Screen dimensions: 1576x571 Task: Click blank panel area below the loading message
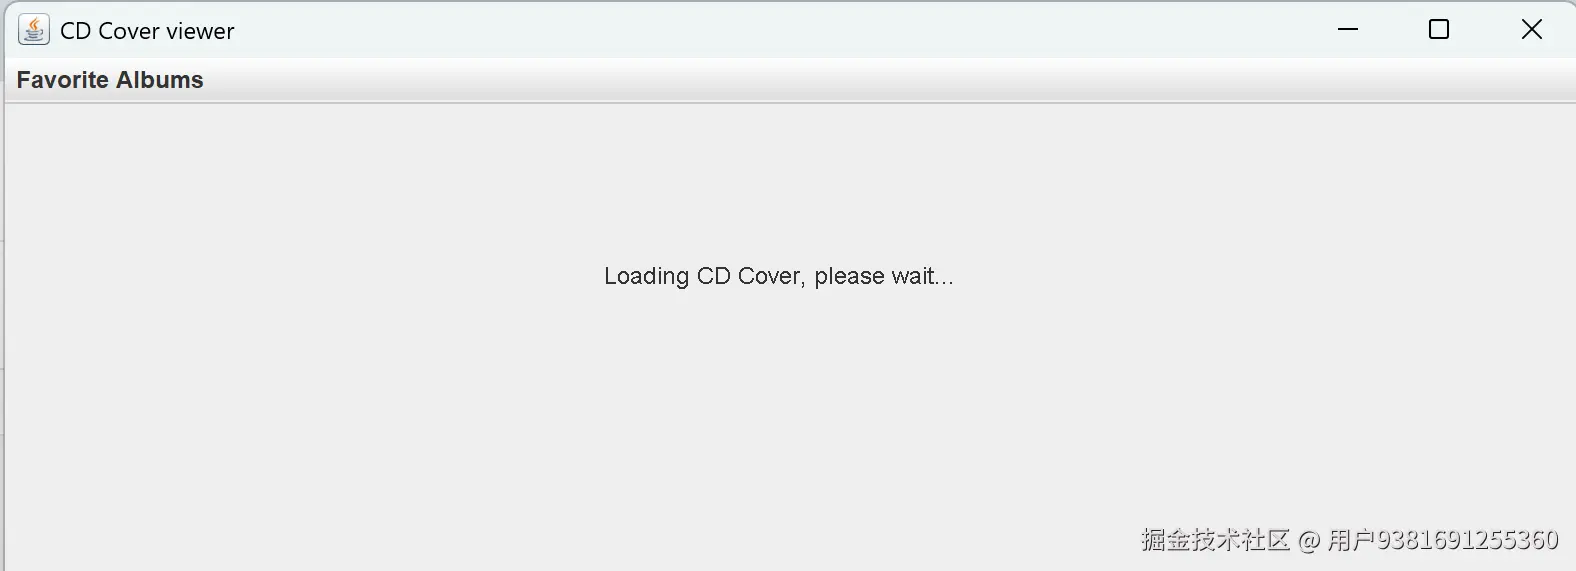point(779,420)
